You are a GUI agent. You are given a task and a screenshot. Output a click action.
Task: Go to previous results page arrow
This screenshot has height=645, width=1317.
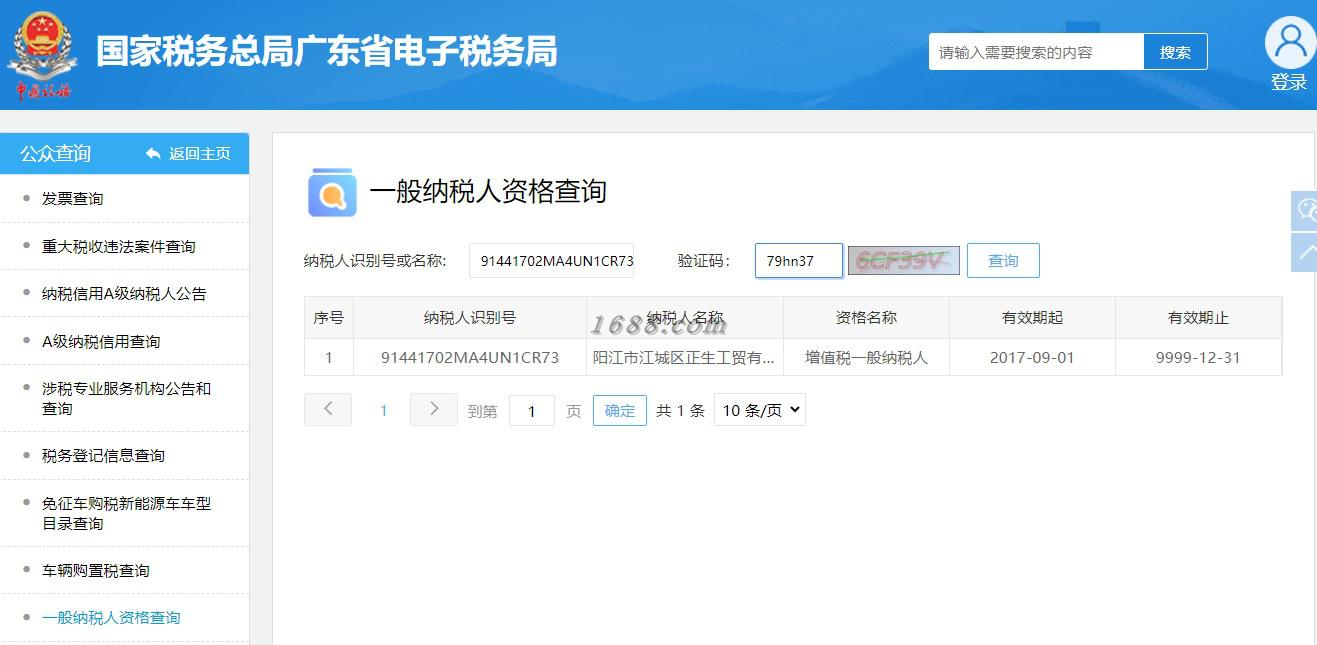(x=328, y=409)
